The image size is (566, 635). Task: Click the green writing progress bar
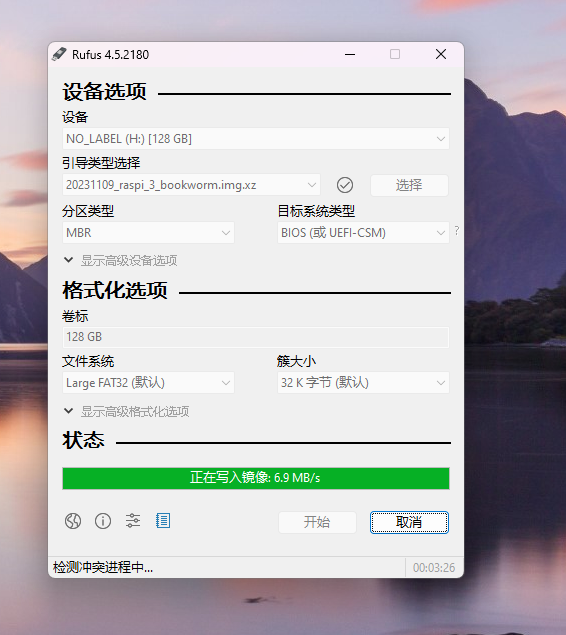[256, 478]
